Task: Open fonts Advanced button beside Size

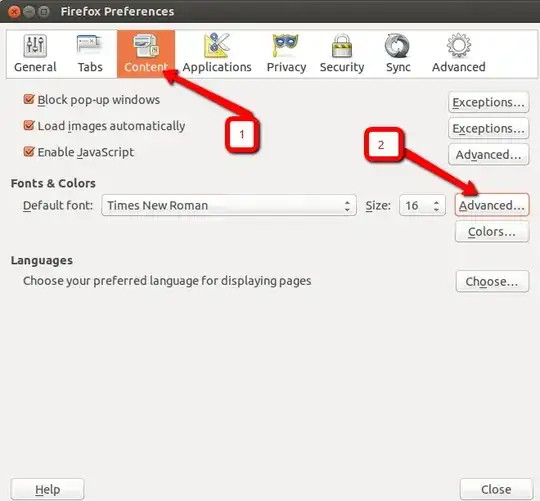Action: [x=492, y=205]
